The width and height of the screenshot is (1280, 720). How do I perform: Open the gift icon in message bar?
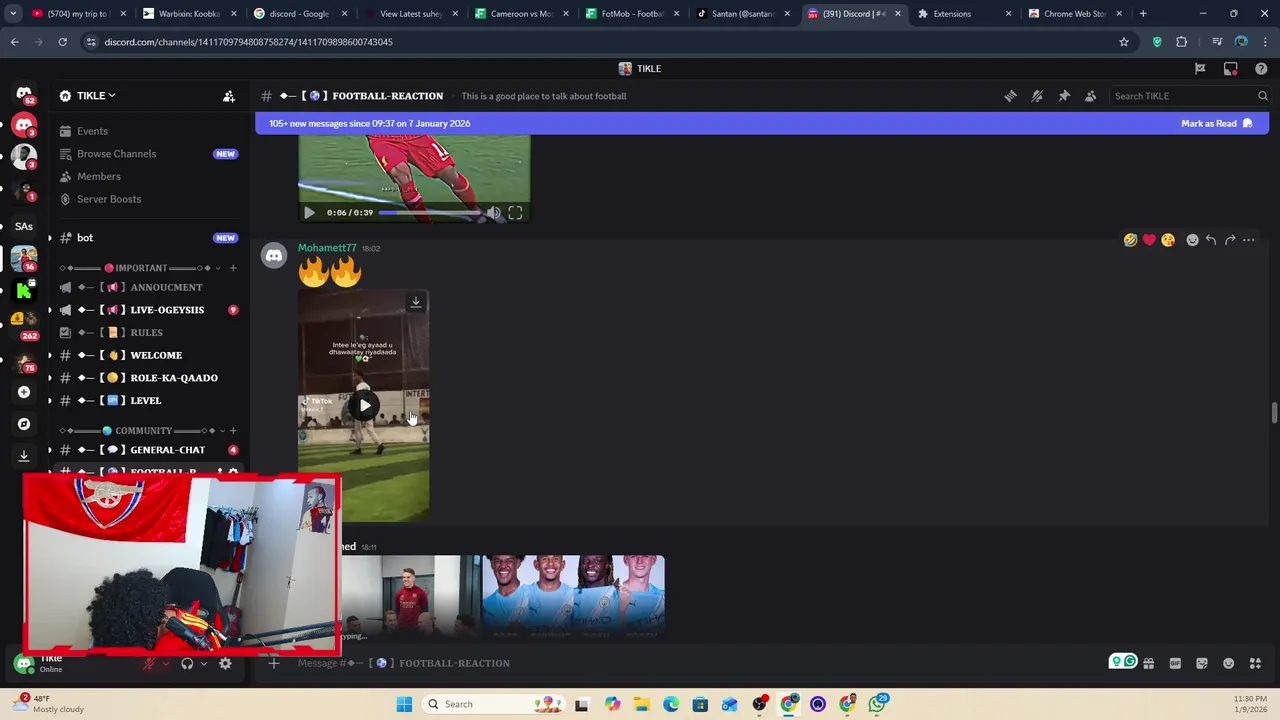[1148, 663]
